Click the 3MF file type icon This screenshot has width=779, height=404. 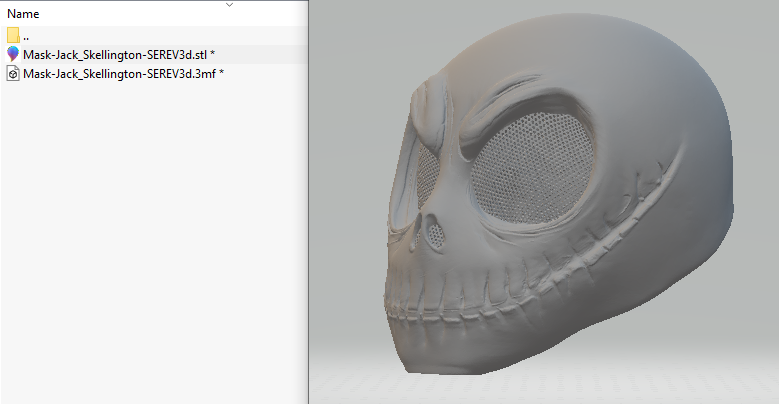coord(13,74)
